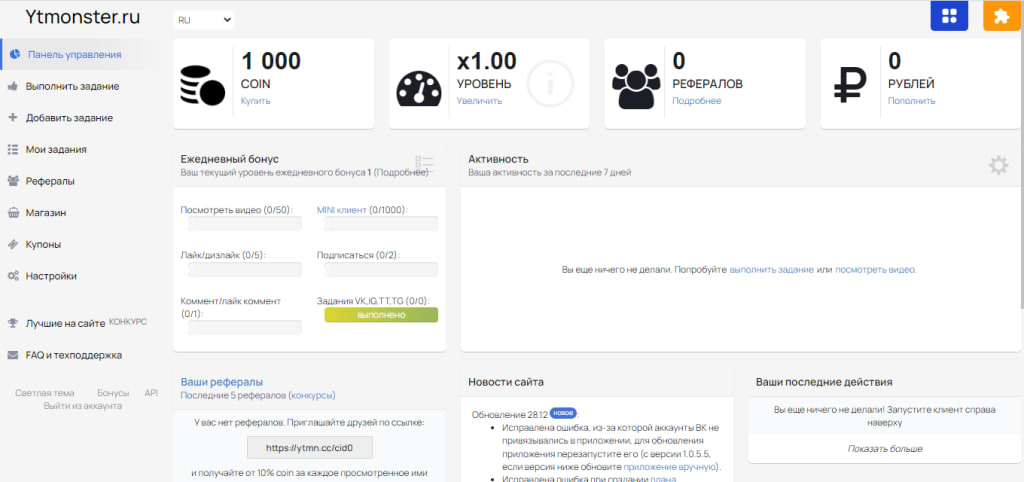This screenshot has height=482, width=1024.
Task: Open Настройки in sidebar
Action: click(51, 276)
